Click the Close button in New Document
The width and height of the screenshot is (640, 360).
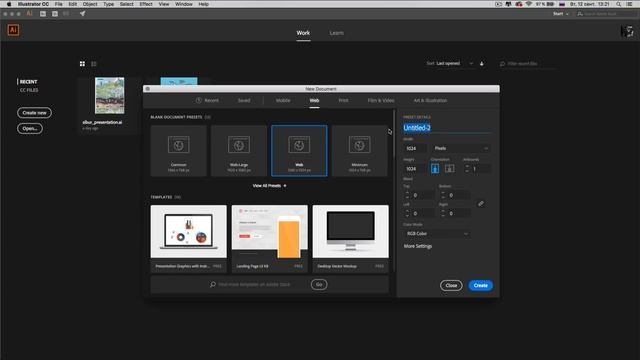pos(451,285)
